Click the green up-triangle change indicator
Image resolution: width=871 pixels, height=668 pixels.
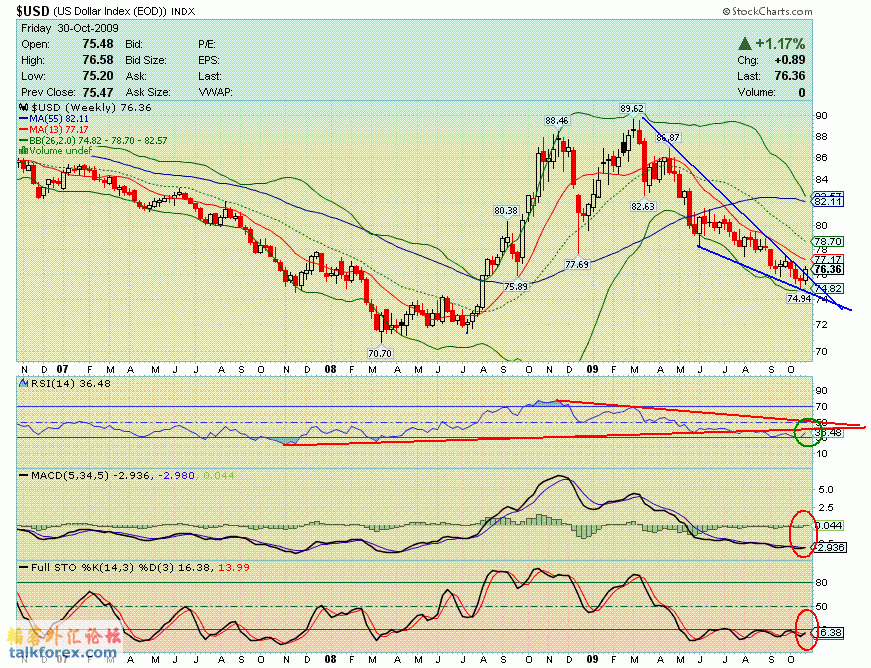(x=745, y=43)
